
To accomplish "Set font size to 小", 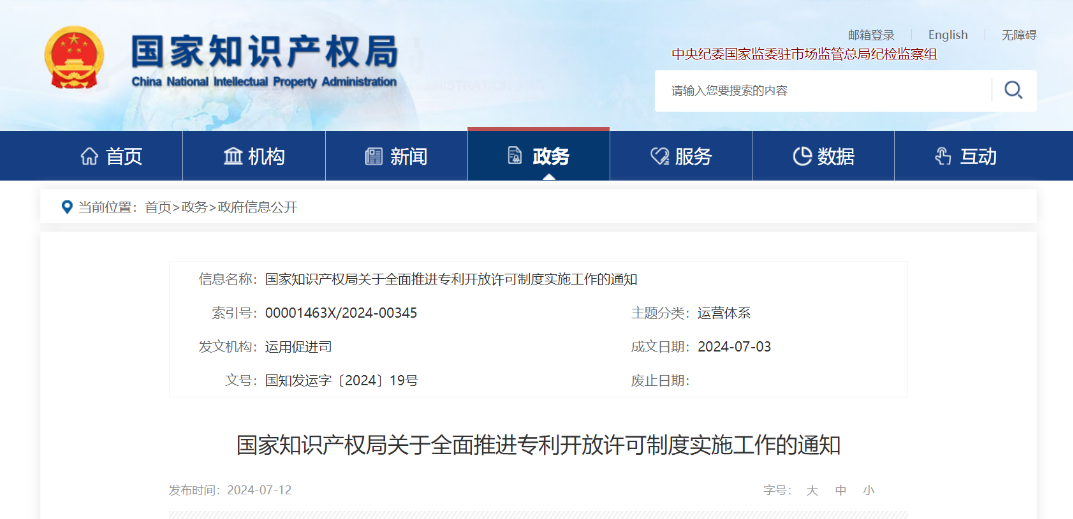I will 868,490.
